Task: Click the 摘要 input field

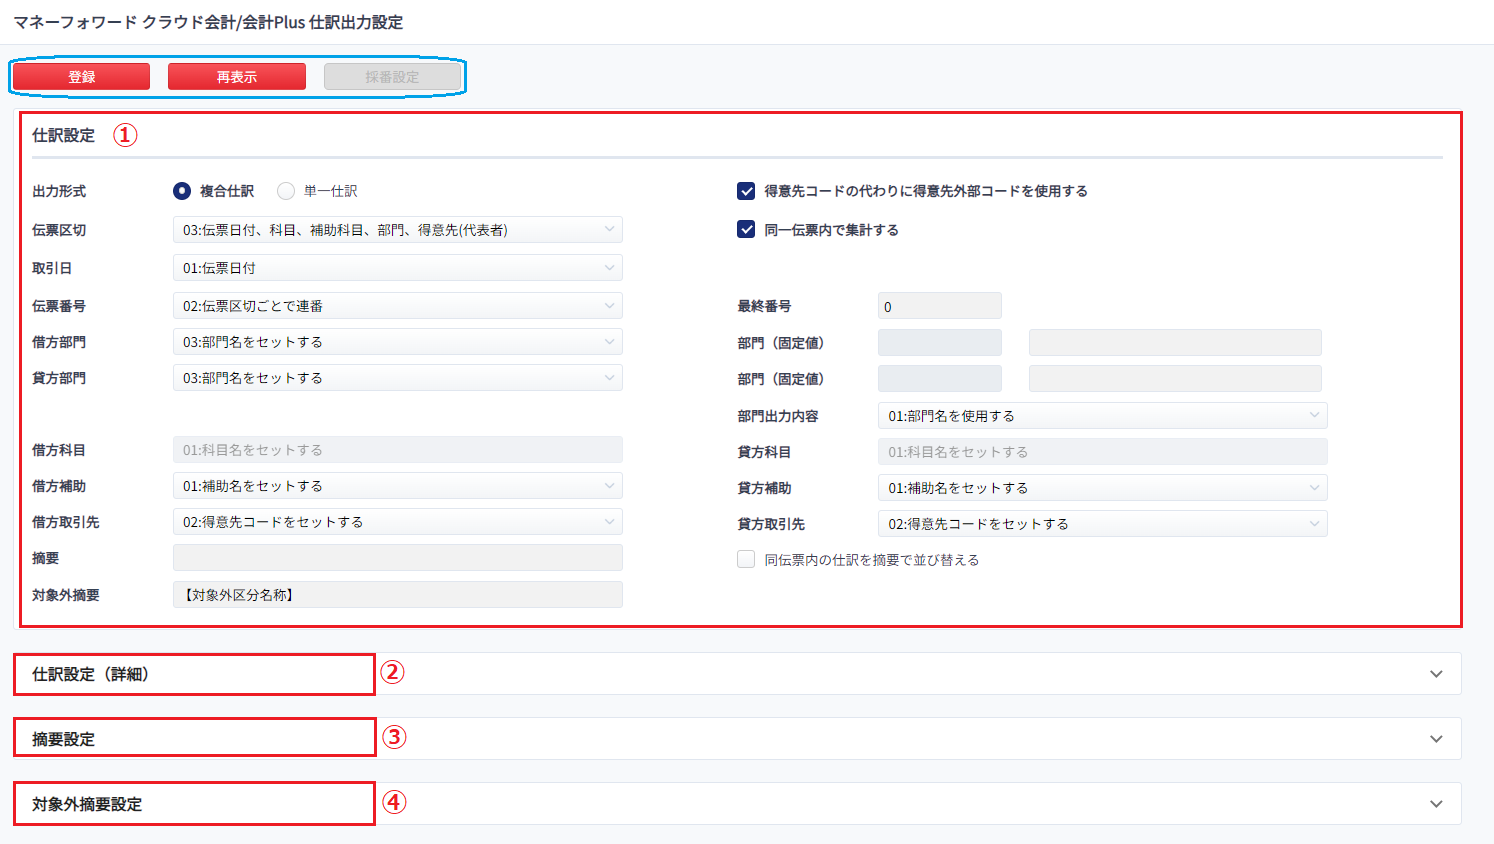Action: point(398,558)
